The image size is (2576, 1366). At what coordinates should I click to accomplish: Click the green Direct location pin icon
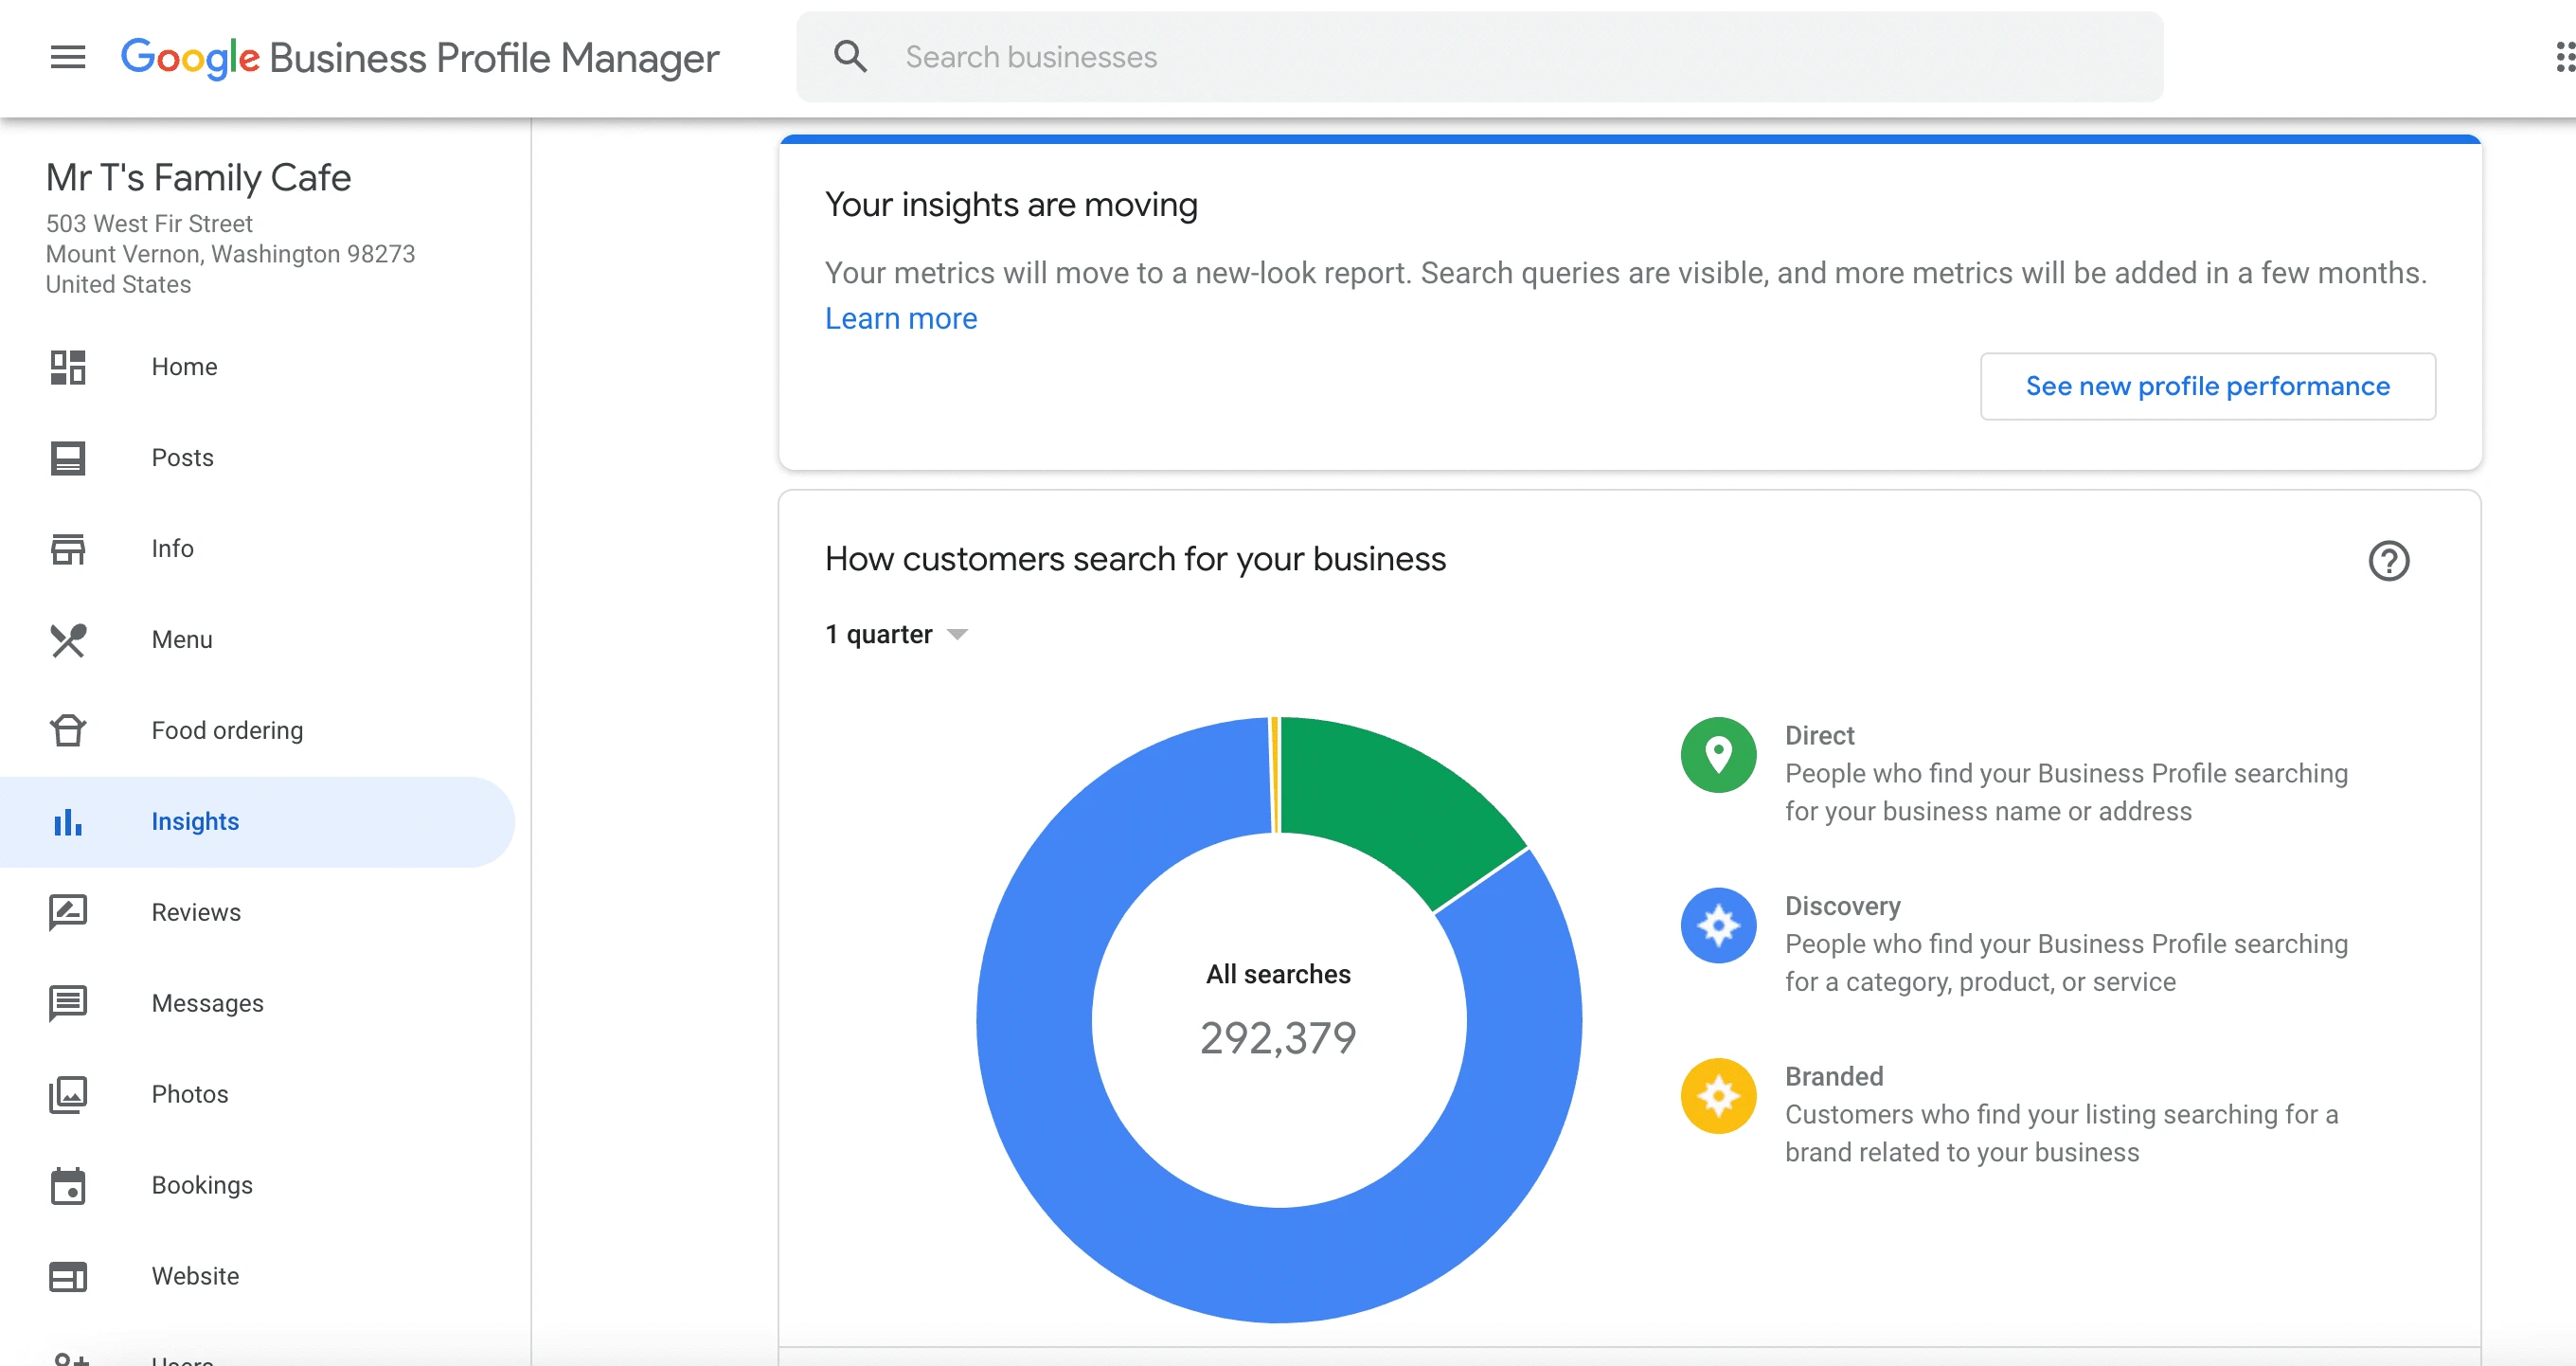[1718, 755]
